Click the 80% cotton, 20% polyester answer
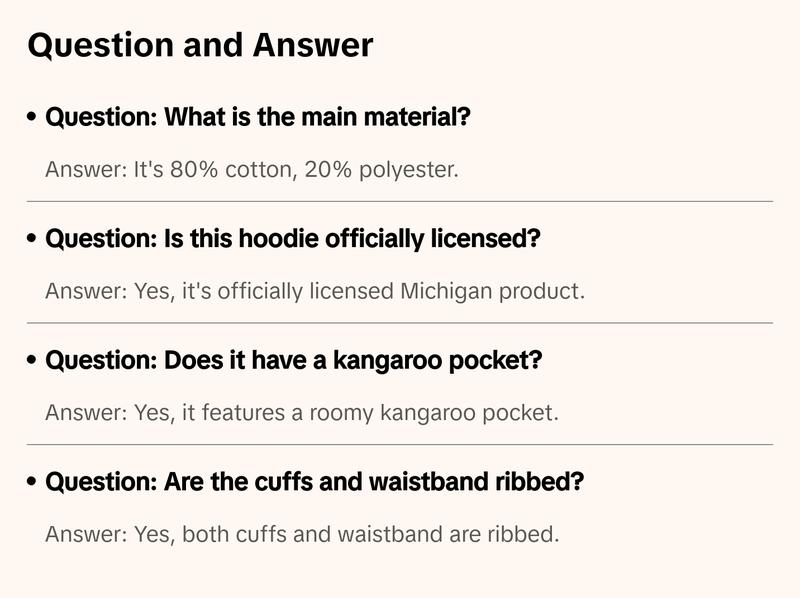 pos(251,169)
